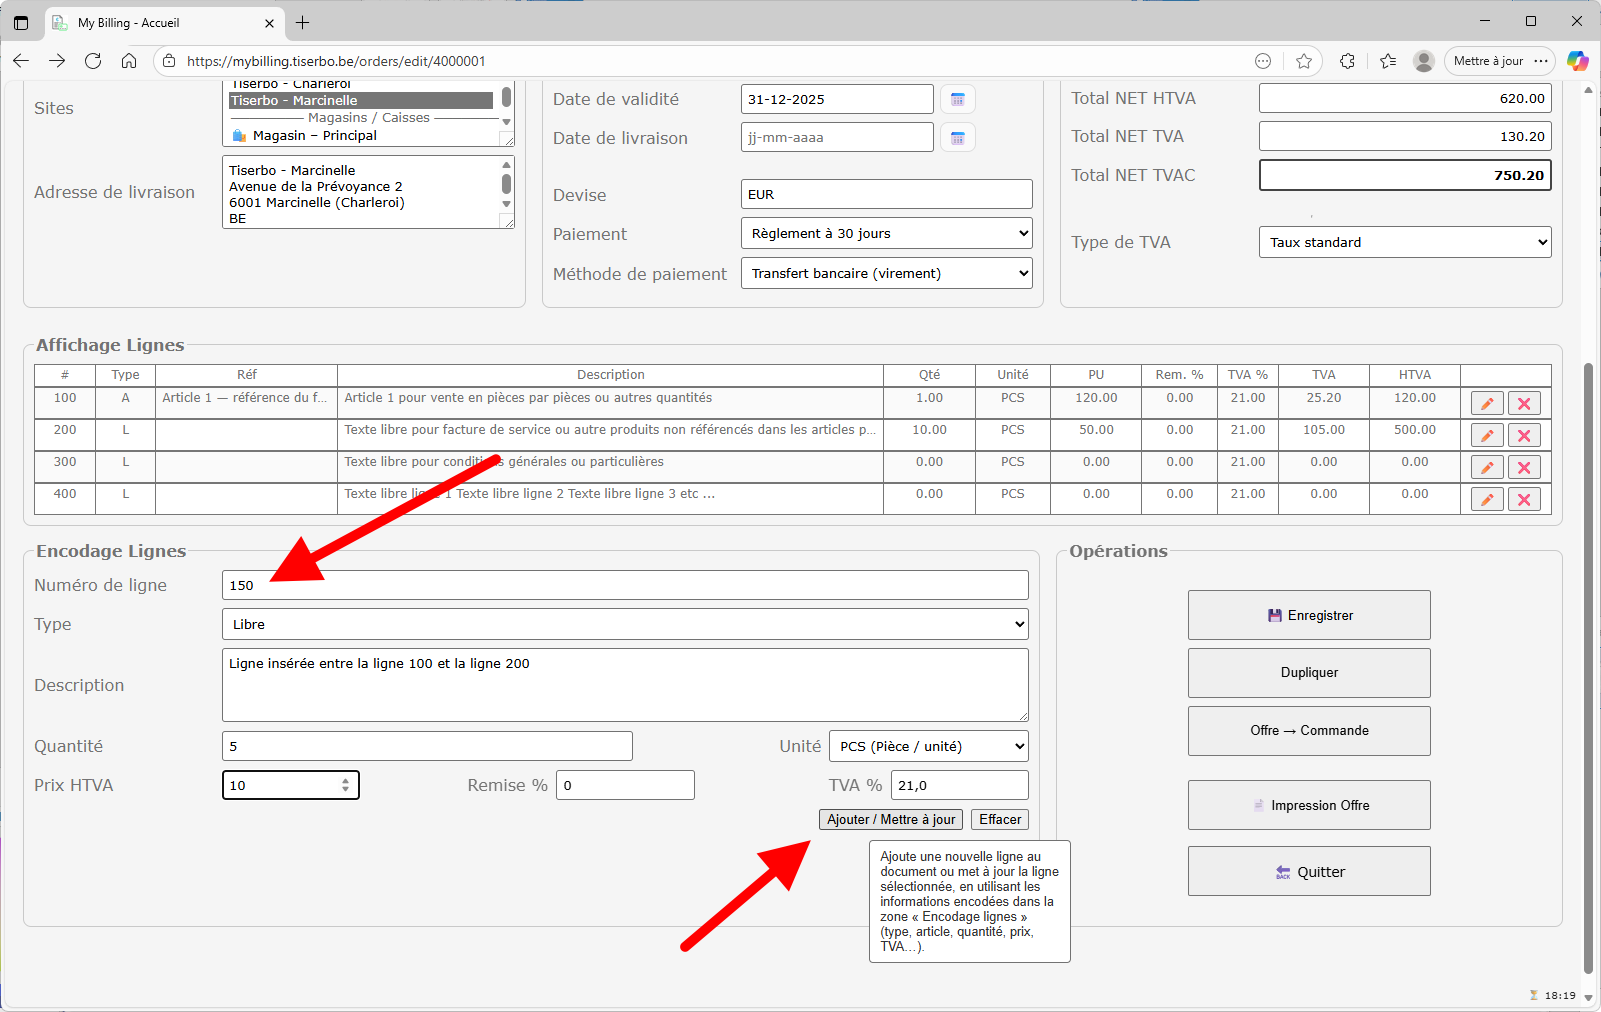Click the browser refresh icon
The width and height of the screenshot is (1601, 1012).
point(93,61)
